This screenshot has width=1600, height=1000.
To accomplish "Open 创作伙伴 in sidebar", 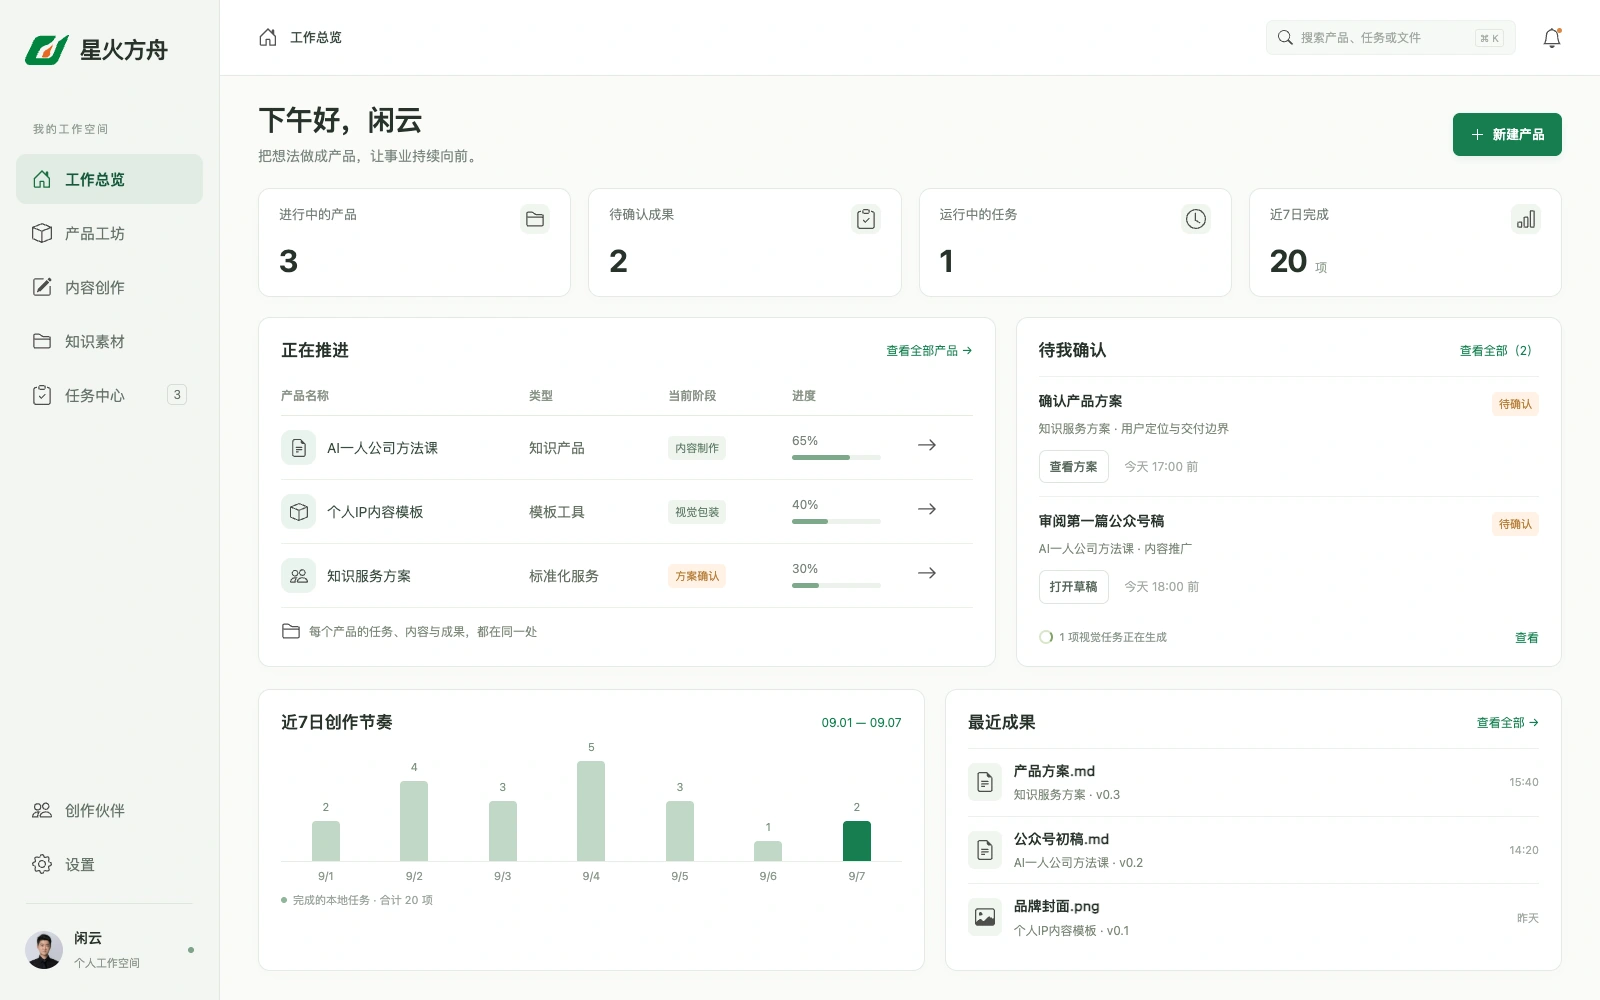I will pyautogui.click(x=109, y=810).
